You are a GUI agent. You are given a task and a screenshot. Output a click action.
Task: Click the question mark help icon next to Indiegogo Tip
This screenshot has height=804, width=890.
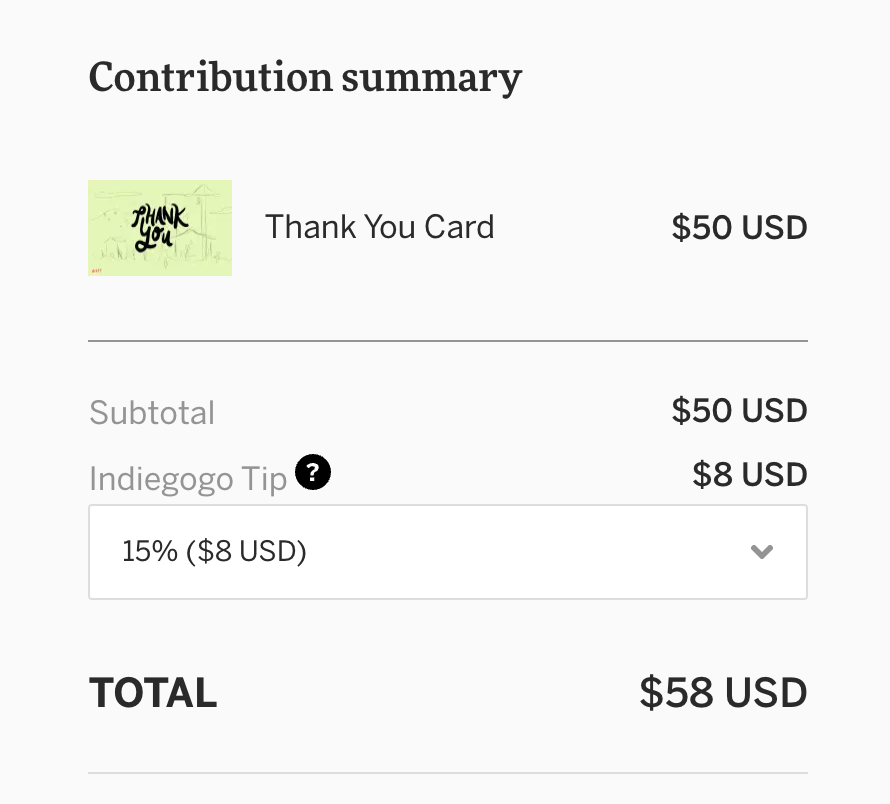pyautogui.click(x=313, y=472)
